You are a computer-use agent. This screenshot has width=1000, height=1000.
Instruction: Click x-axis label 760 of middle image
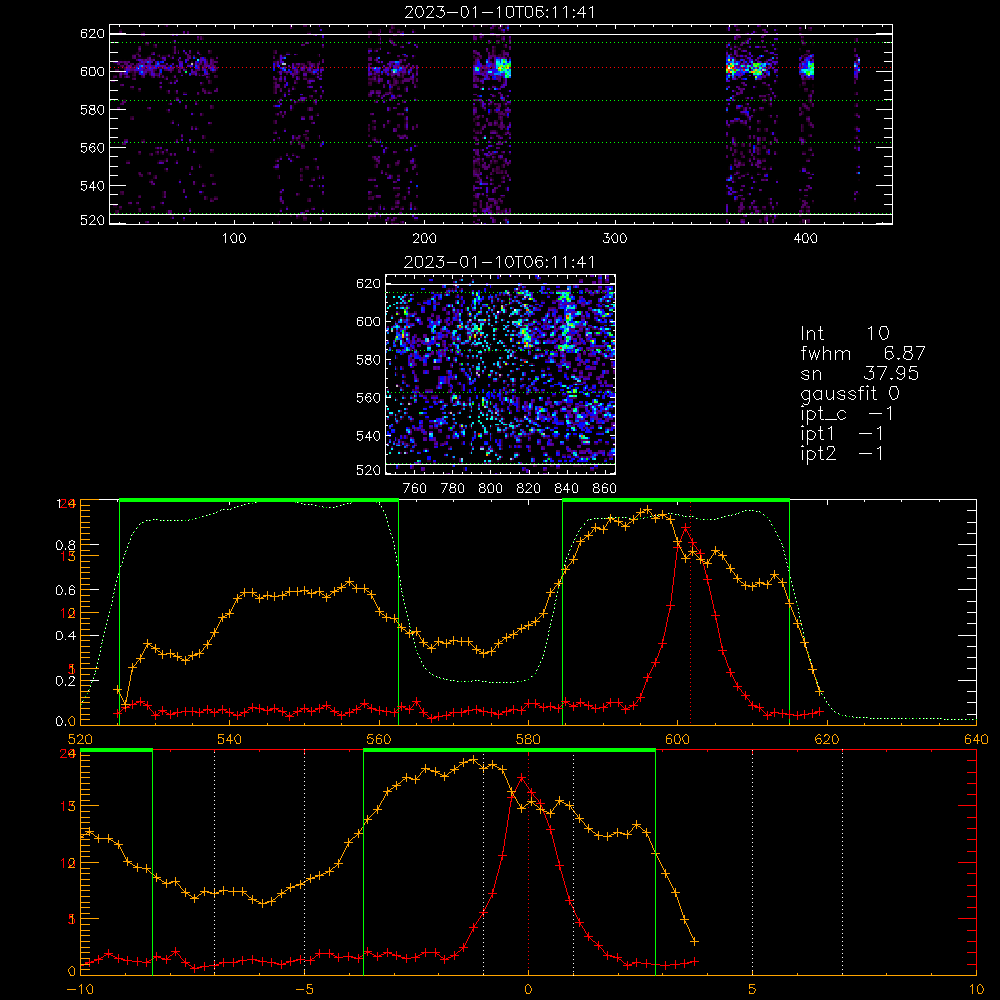415,489
